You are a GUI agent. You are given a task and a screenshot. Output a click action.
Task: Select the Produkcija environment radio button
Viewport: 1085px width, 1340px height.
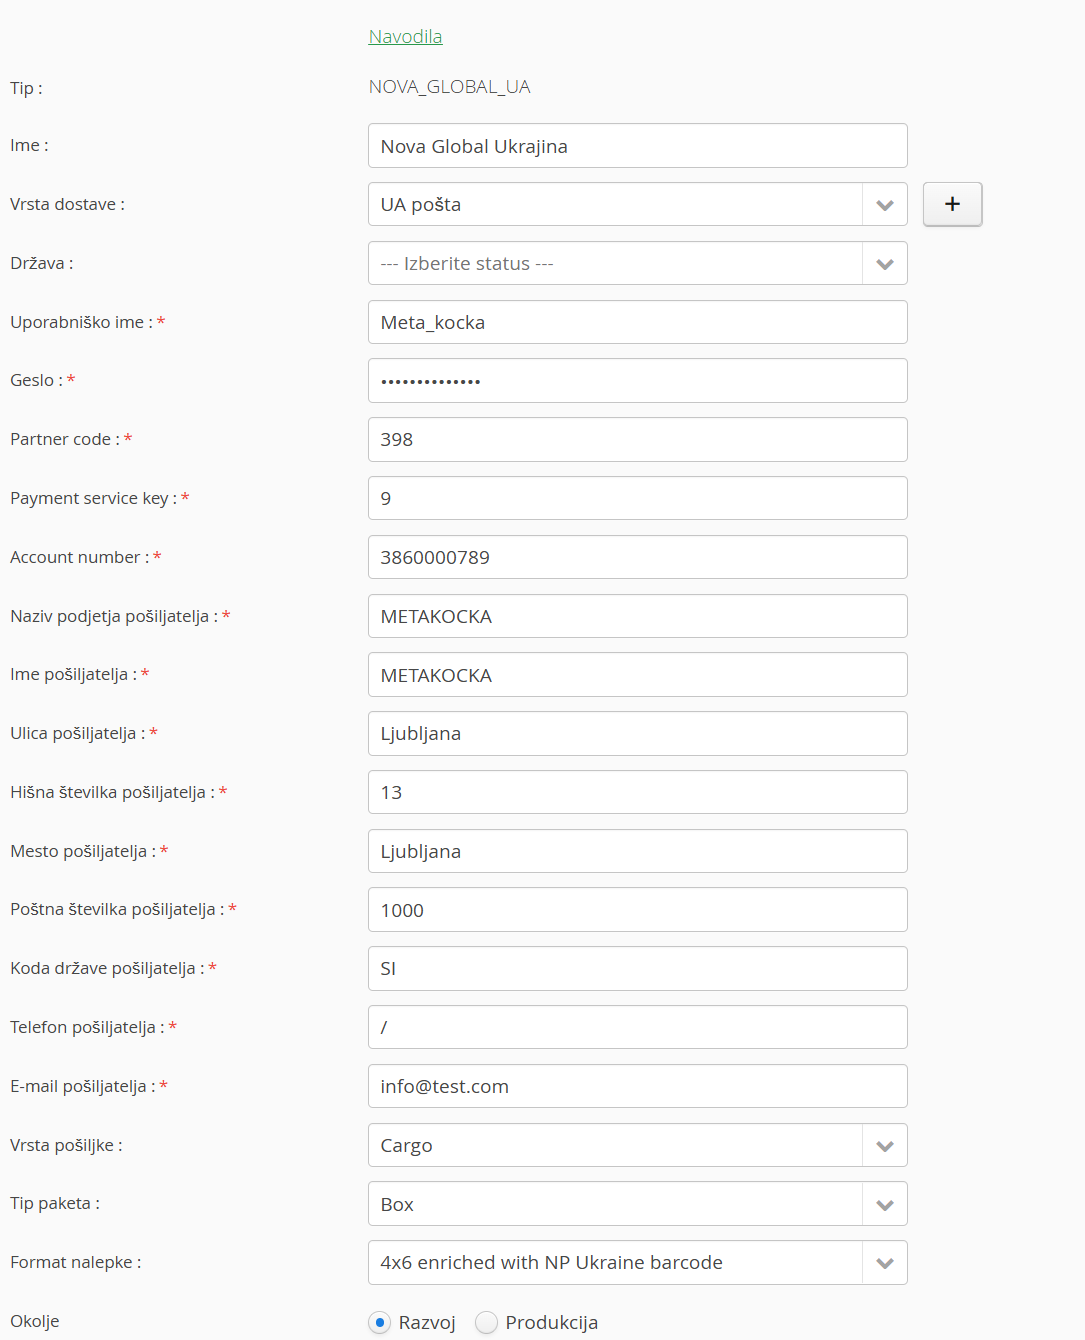click(x=486, y=1322)
